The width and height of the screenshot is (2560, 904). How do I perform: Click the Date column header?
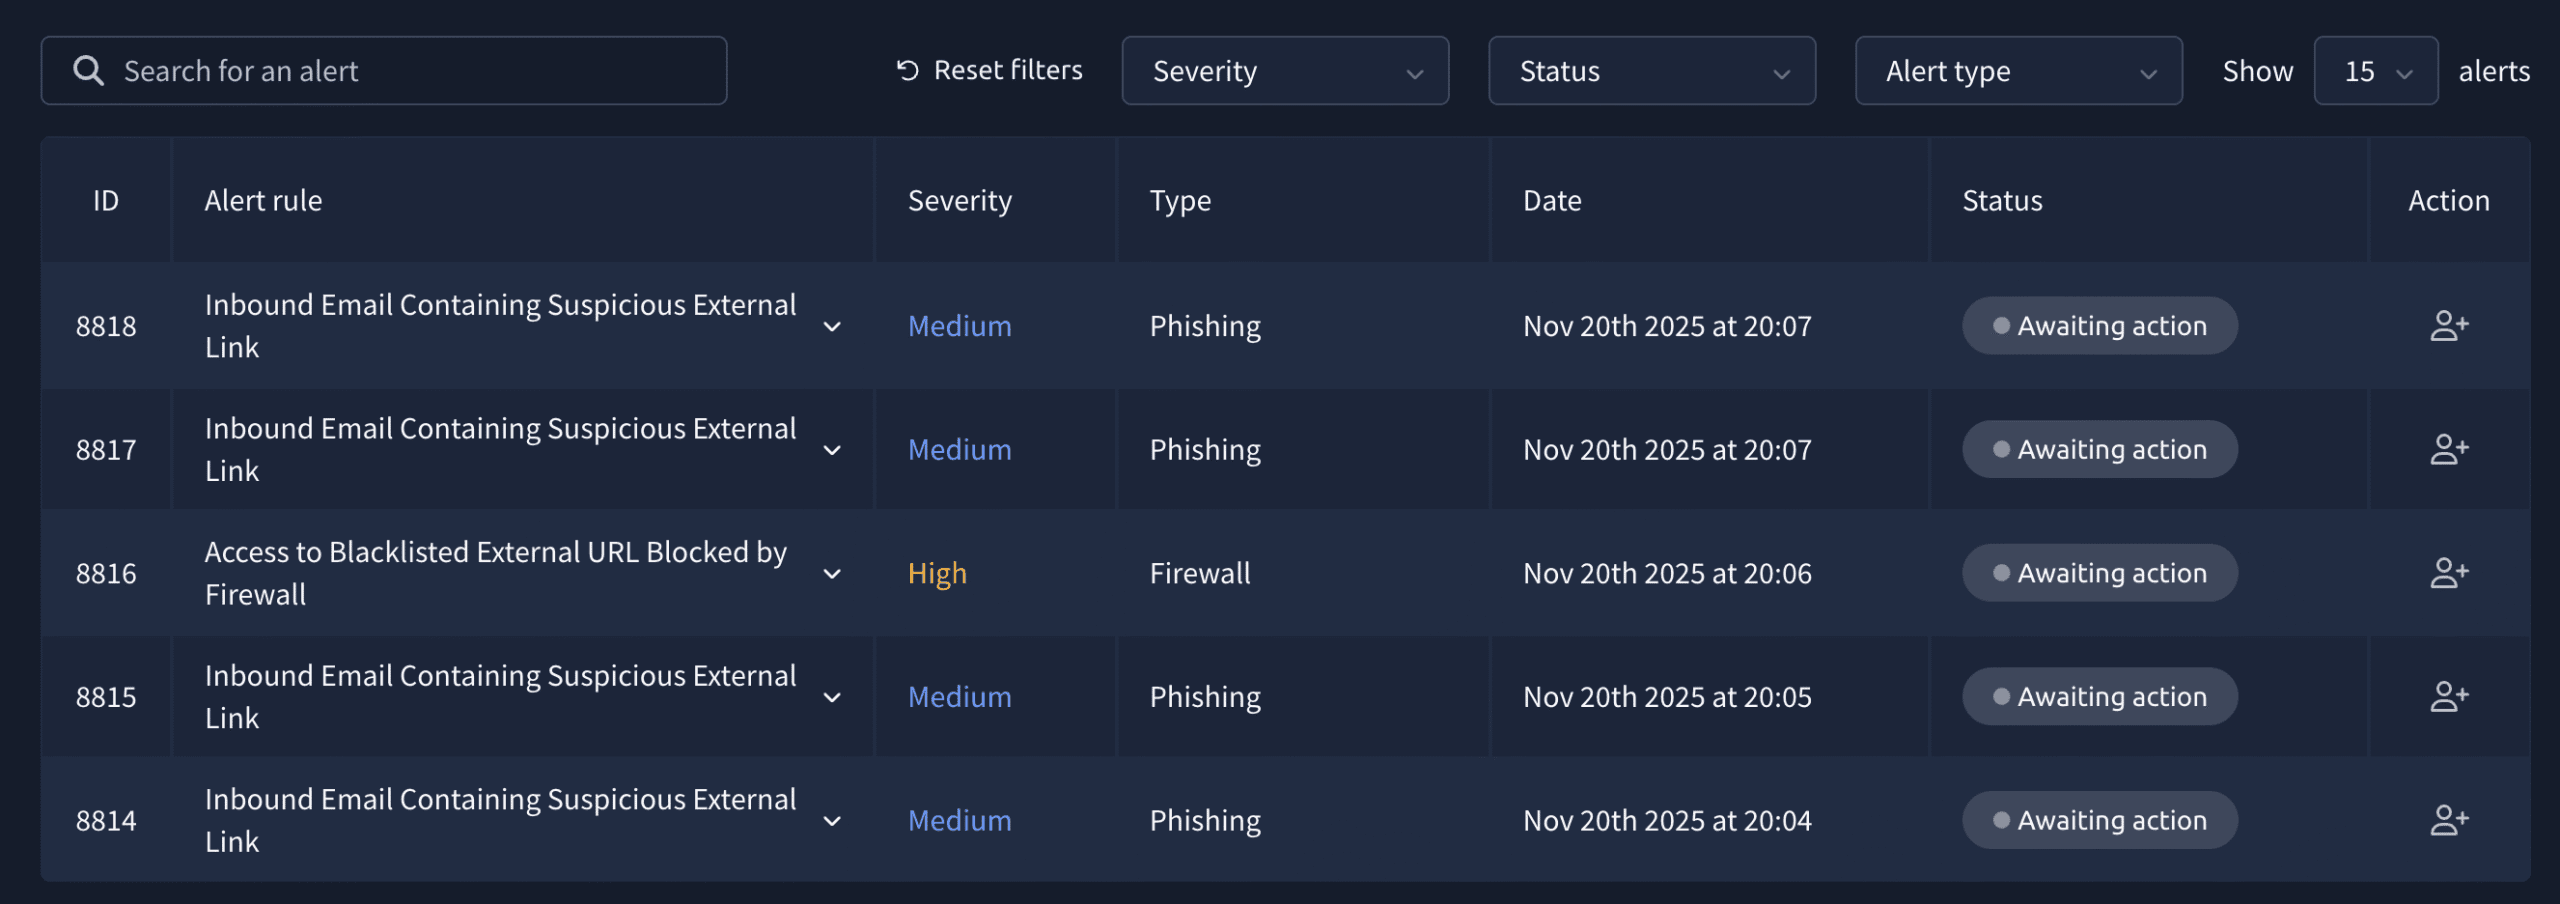point(1552,201)
